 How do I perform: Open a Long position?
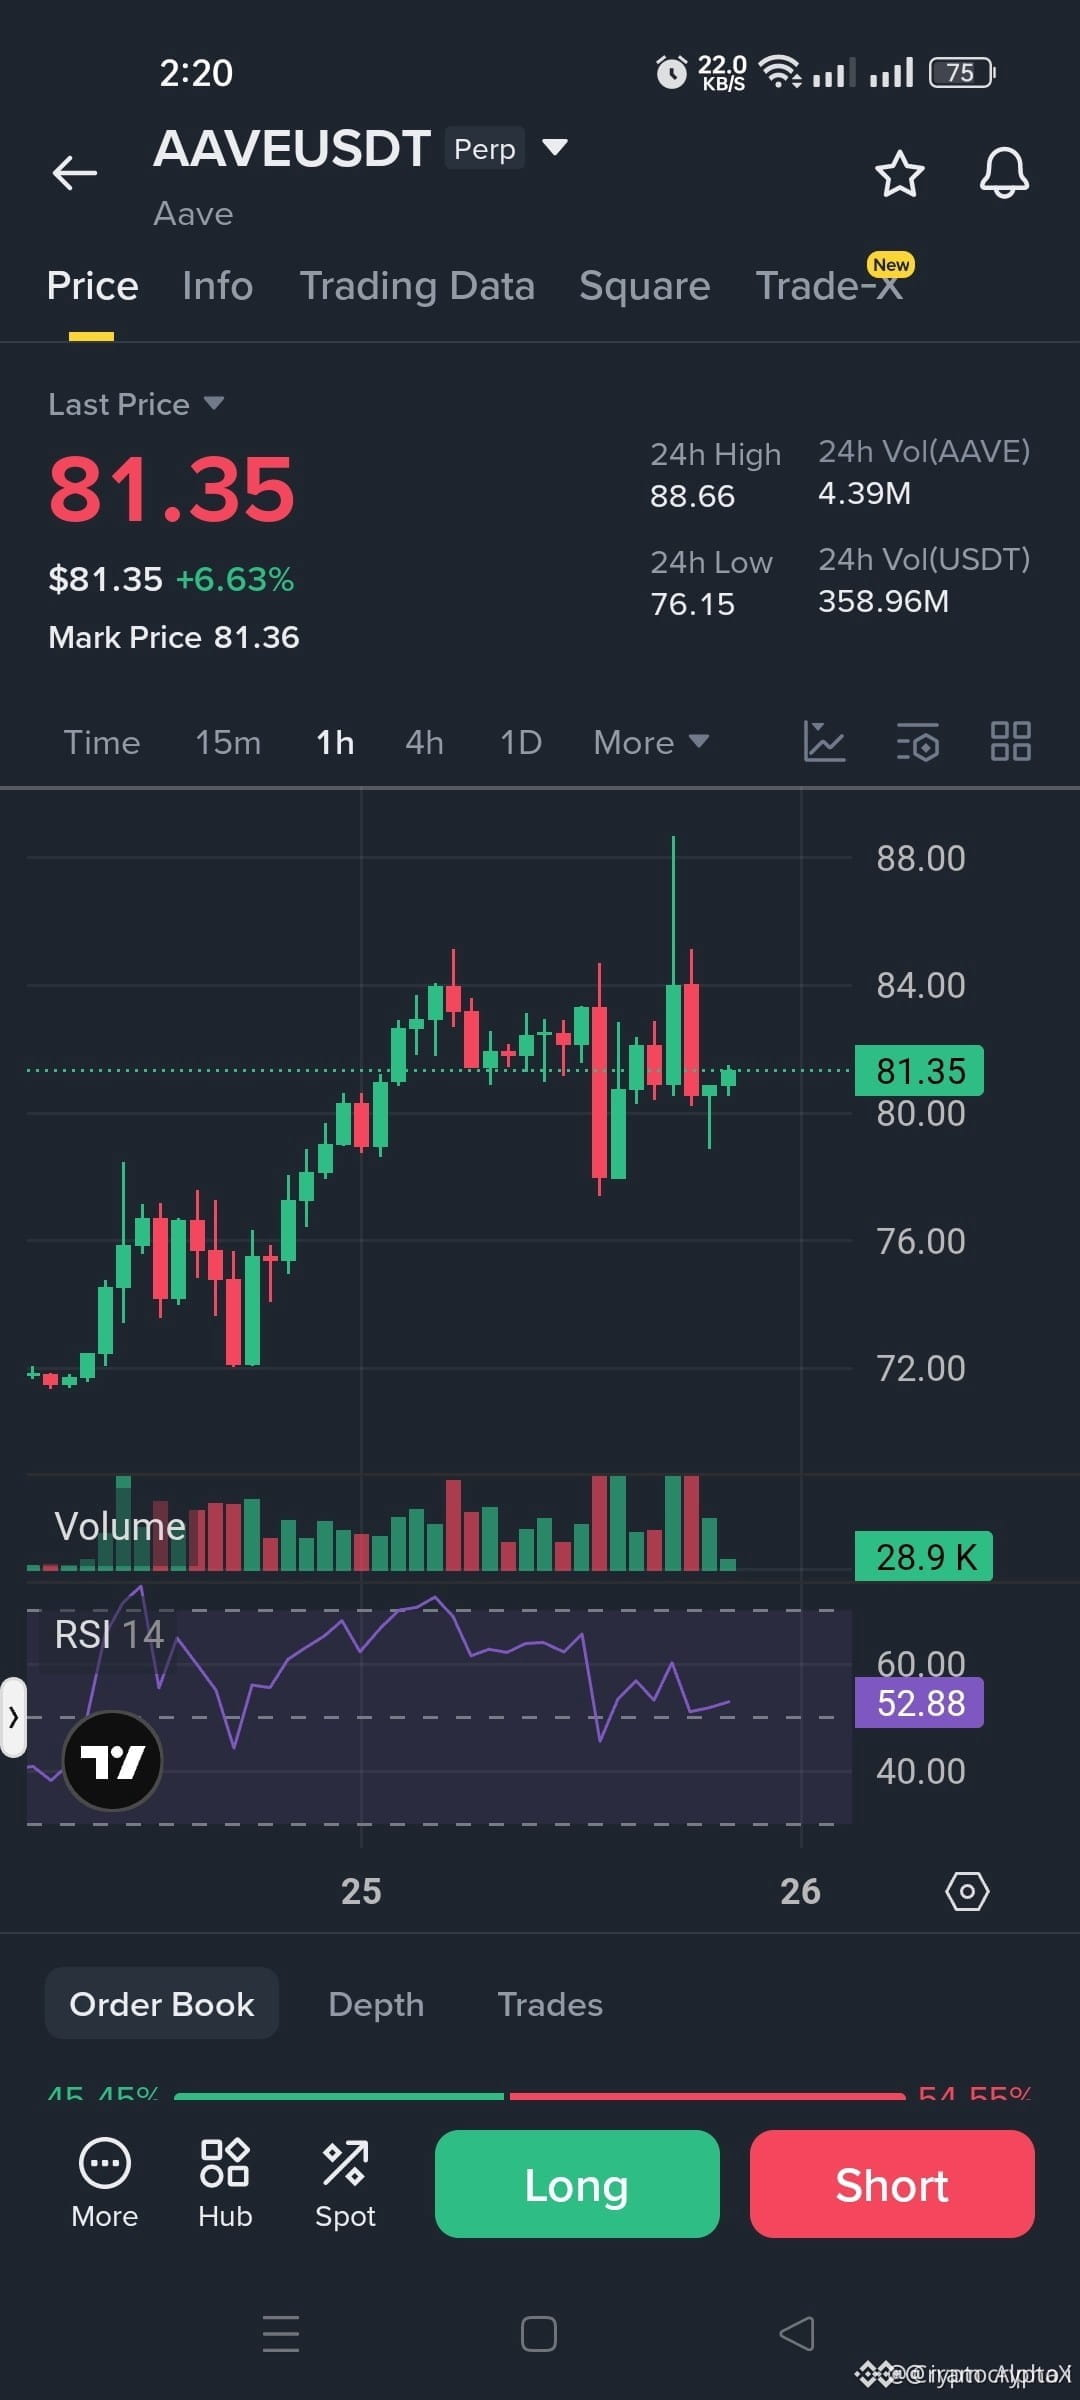[x=577, y=2184]
